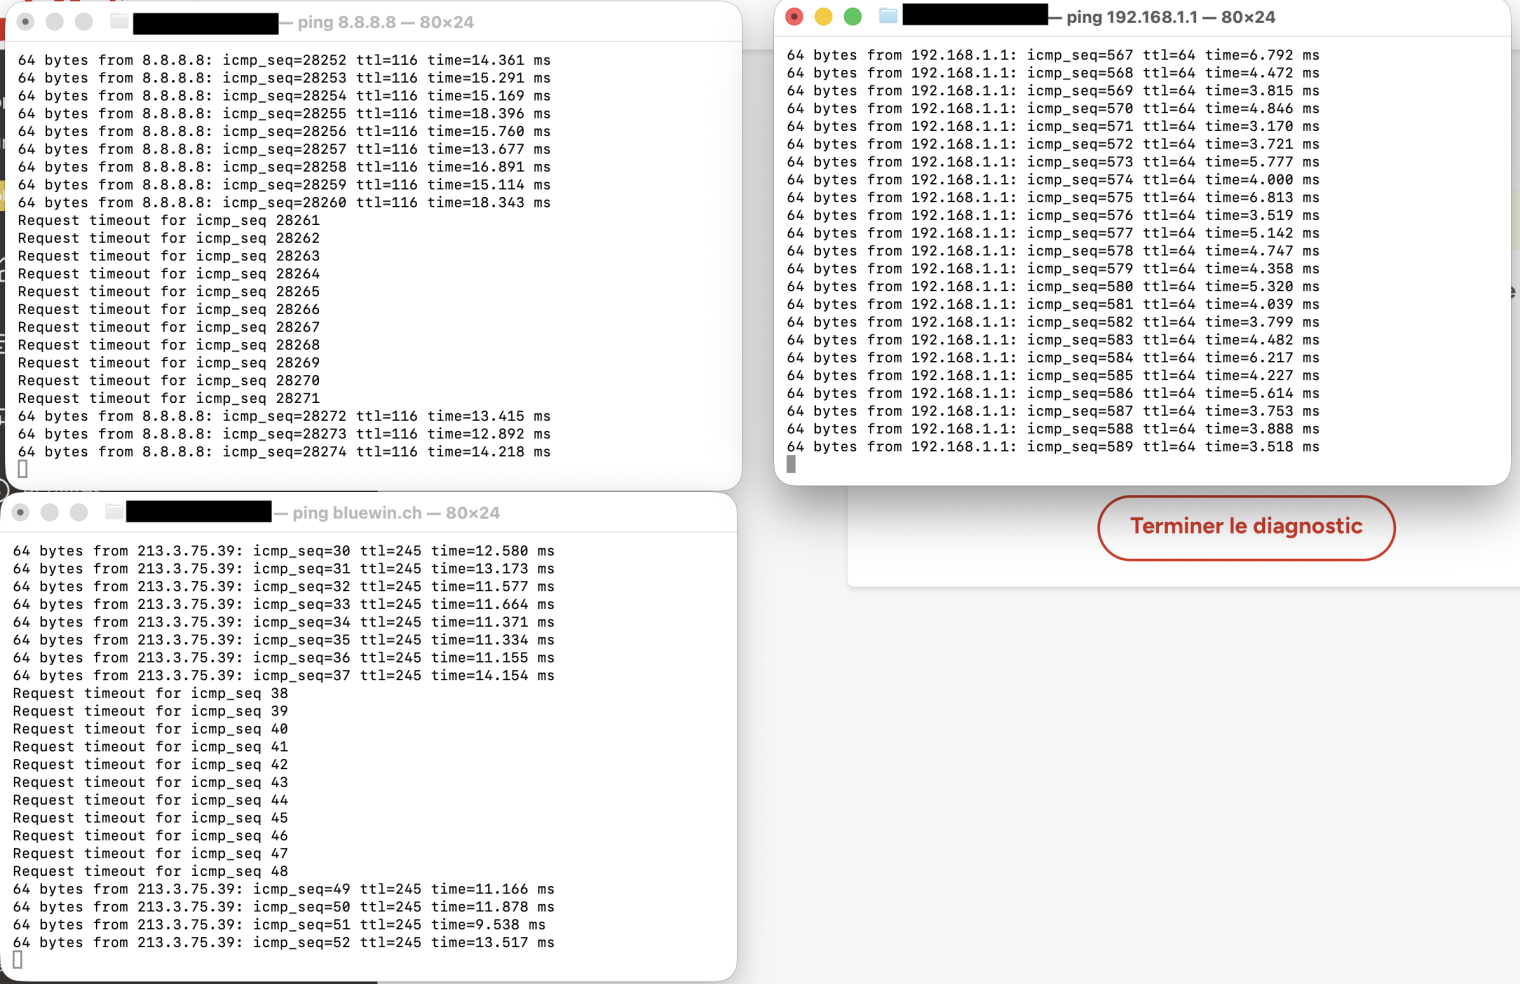Zoom the ping bluewin.ch terminal window
The width and height of the screenshot is (1520, 984).
point(79,512)
